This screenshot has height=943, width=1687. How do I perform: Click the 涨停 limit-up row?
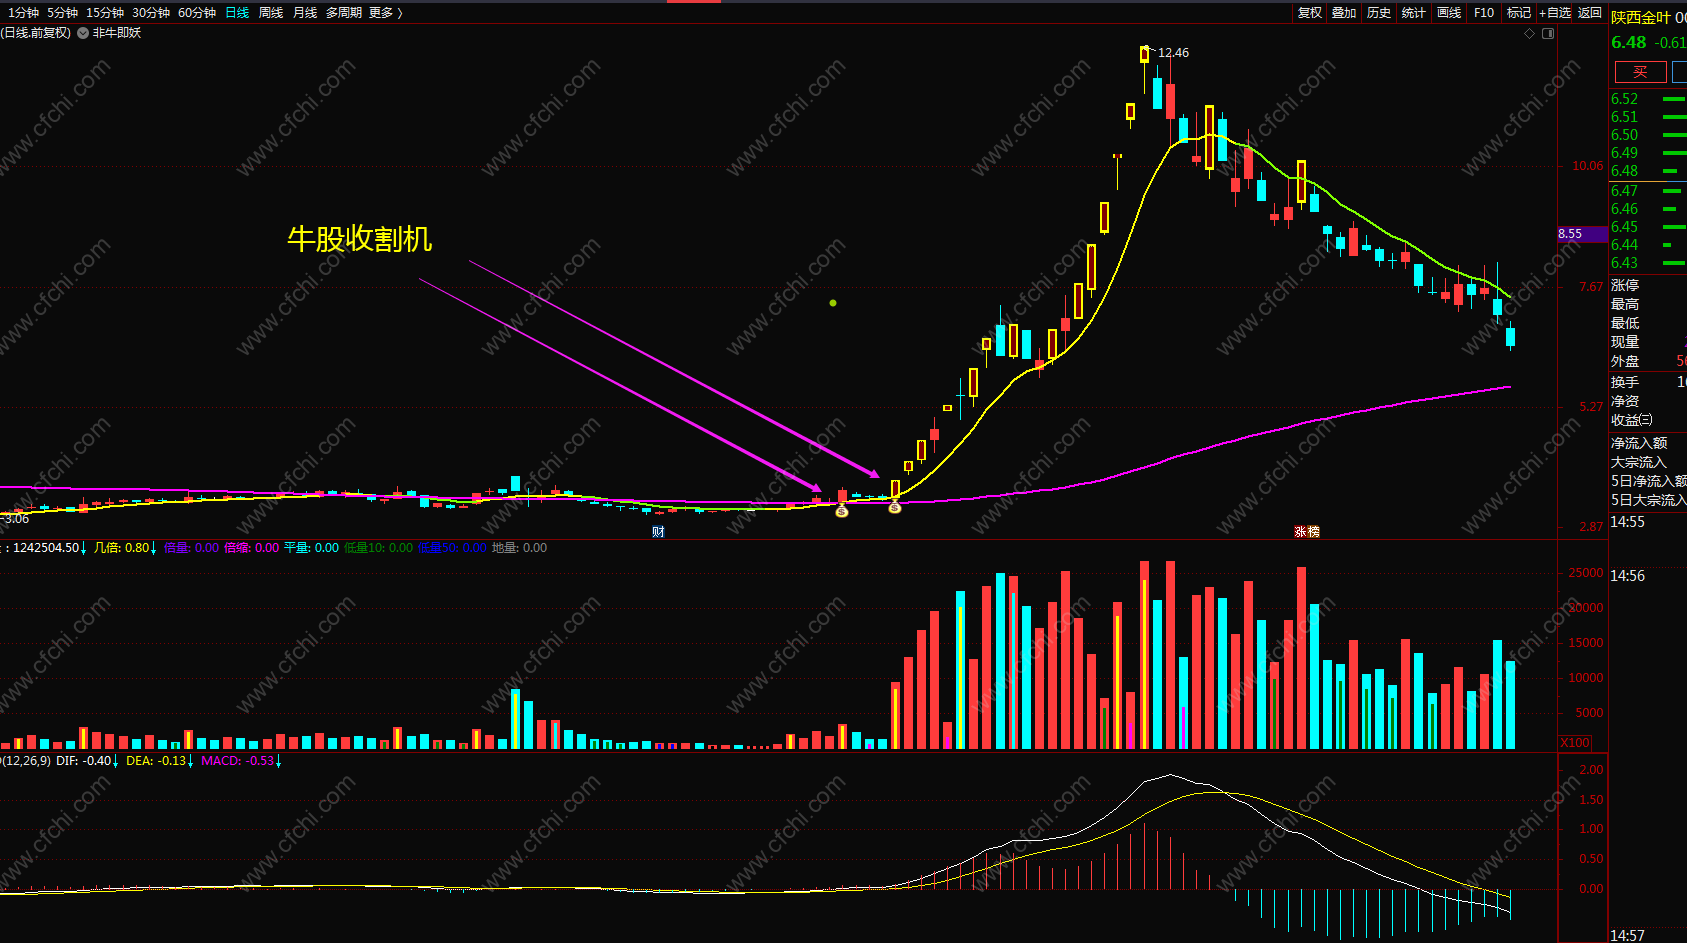point(1625,286)
